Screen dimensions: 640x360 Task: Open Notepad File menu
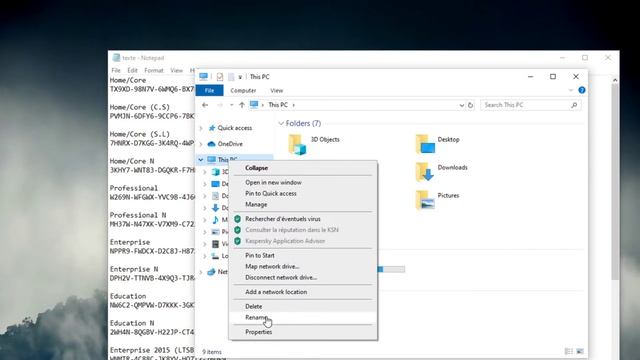coord(116,70)
